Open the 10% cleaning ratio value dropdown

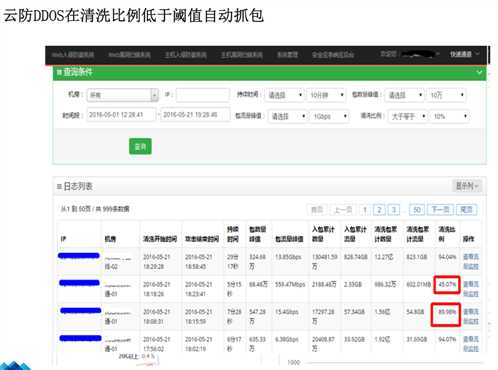pos(450,116)
